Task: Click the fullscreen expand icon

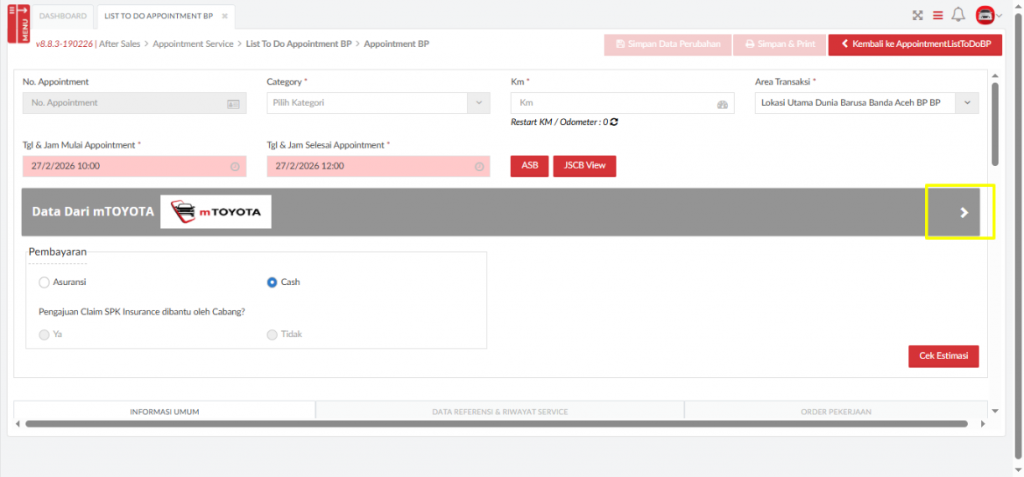Action: 917,15
